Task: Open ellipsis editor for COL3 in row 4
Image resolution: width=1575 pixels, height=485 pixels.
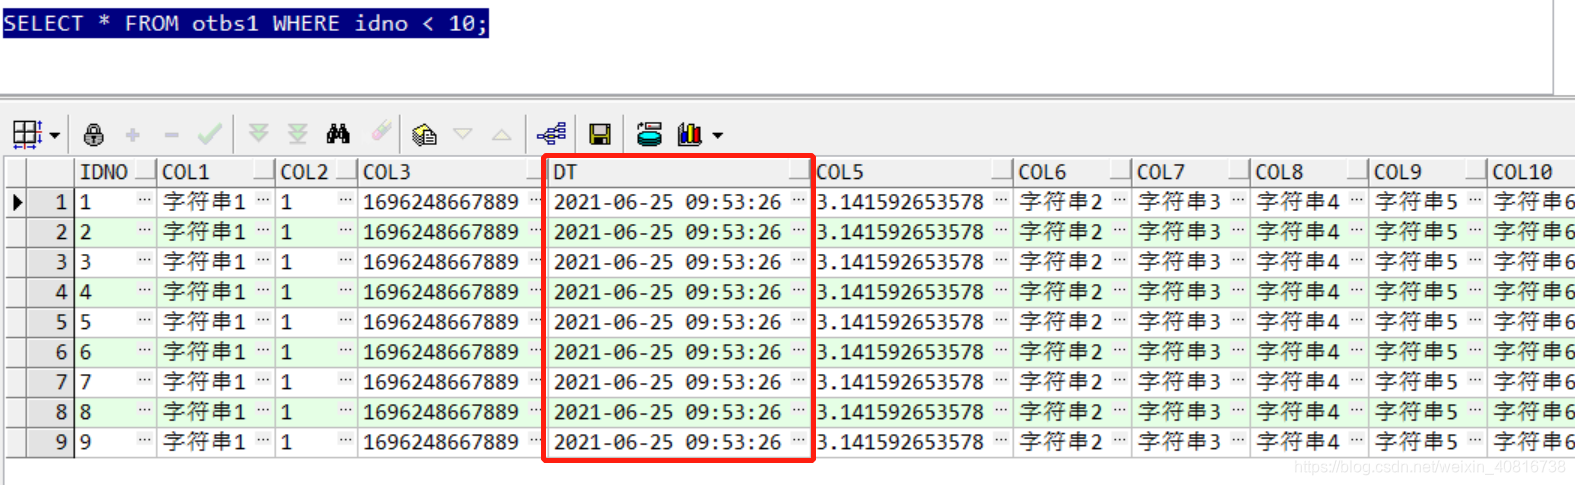Action: 535,290
